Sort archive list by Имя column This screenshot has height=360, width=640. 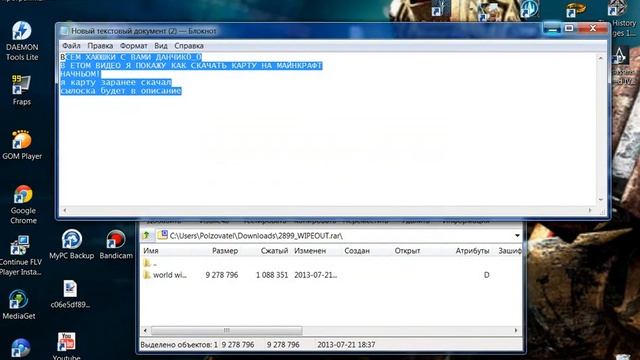pos(151,251)
